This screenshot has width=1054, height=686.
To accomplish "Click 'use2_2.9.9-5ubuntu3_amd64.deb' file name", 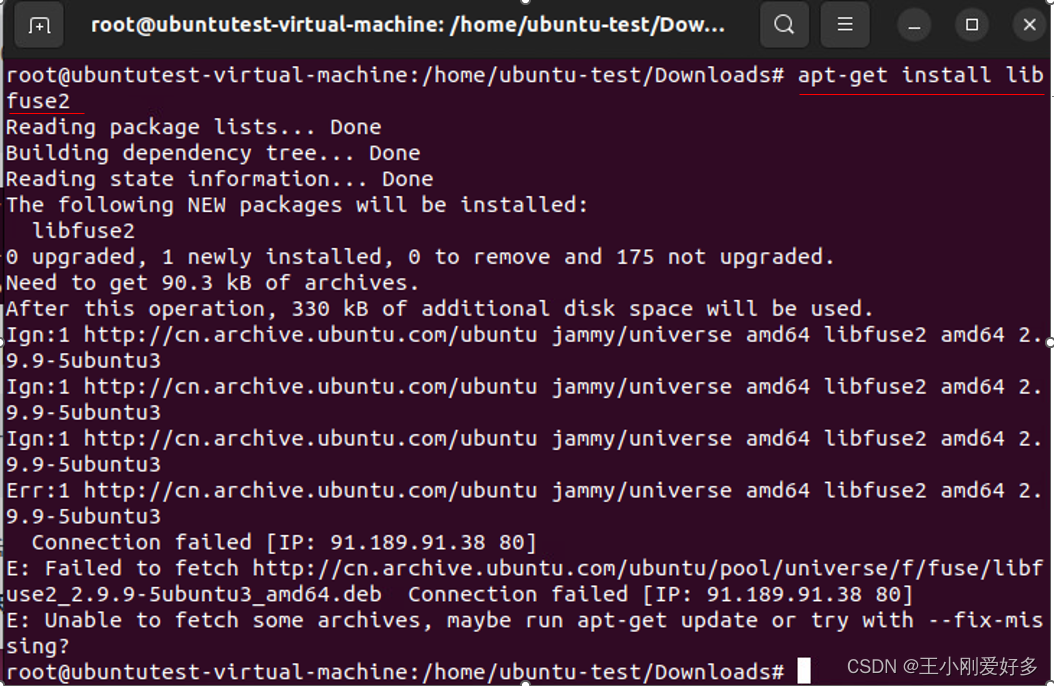I will click(x=194, y=595).
